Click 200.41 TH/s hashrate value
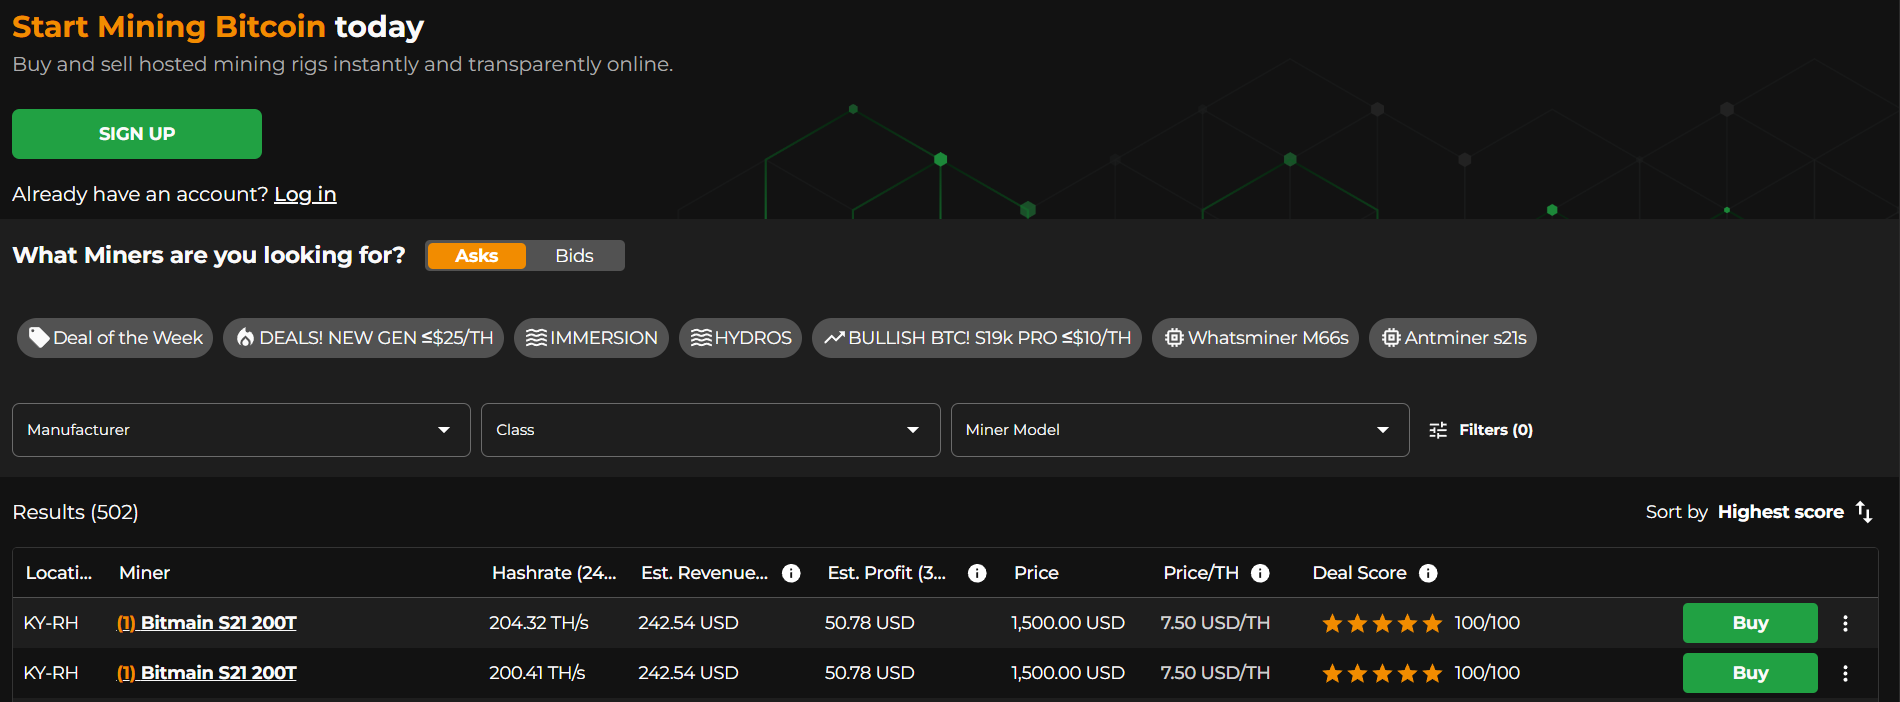The height and width of the screenshot is (702, 1900). 537,673
